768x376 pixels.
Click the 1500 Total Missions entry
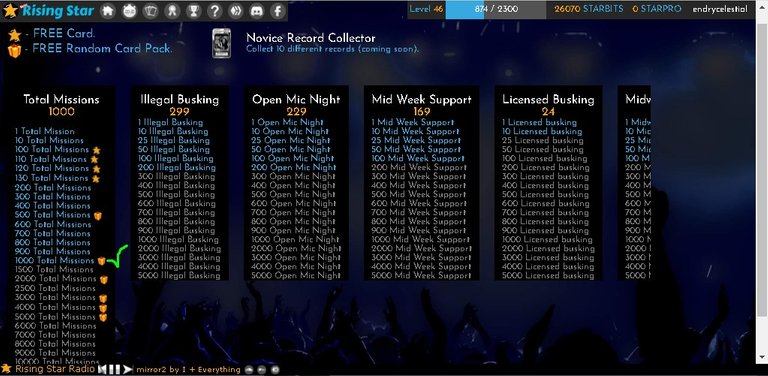click(x=54, y=269)
